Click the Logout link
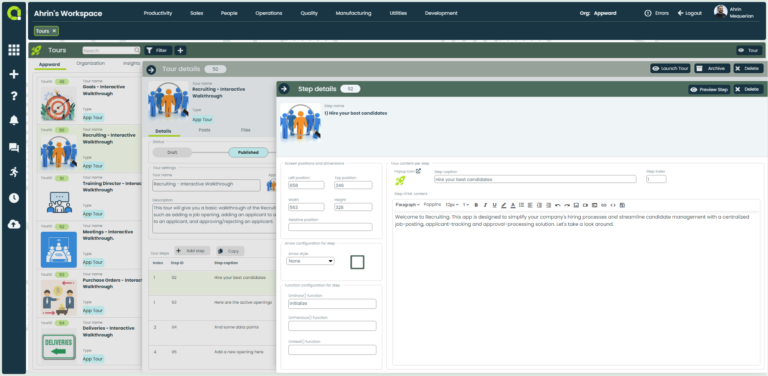 [x=690, y=13]
